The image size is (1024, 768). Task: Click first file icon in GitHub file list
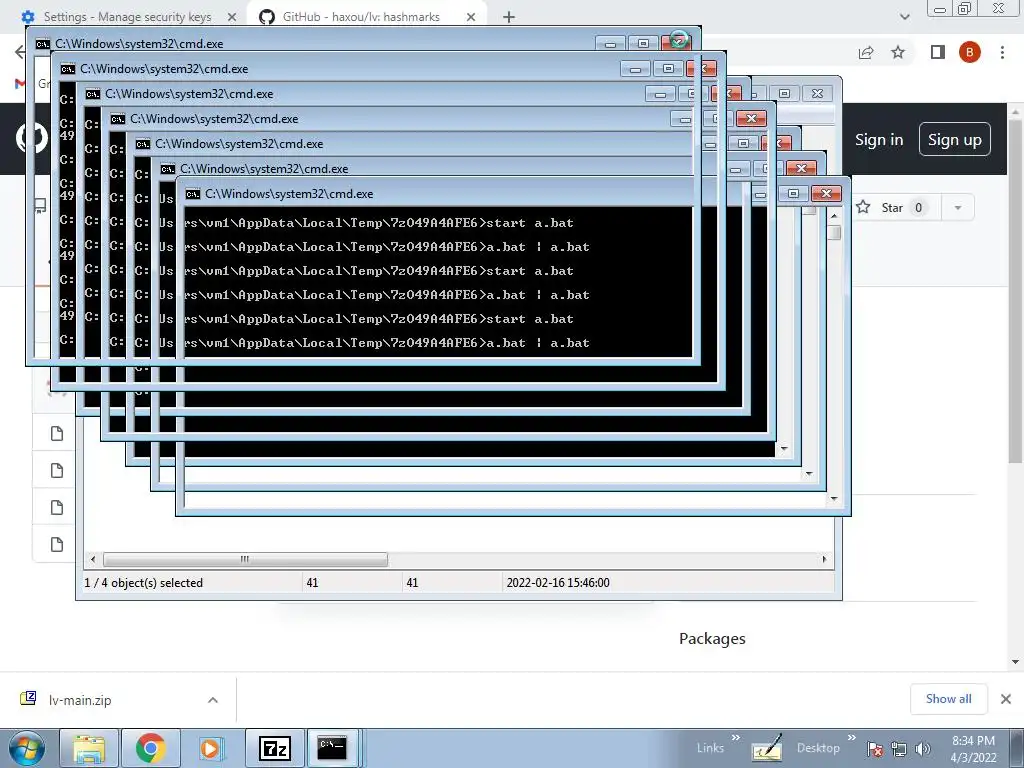[57, 434]
